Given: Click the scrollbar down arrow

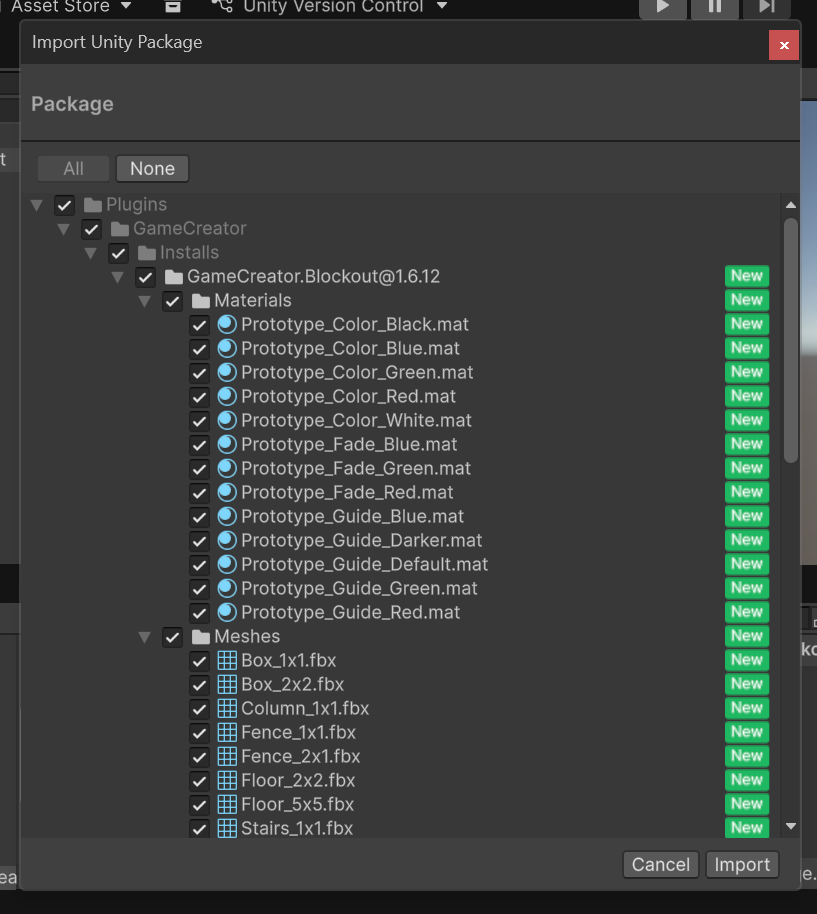Looking at the screenshot, I should 791,826.
